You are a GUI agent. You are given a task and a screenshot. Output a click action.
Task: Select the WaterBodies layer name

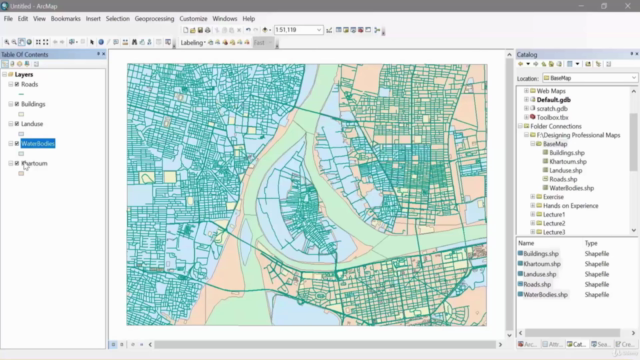point(38,143)
